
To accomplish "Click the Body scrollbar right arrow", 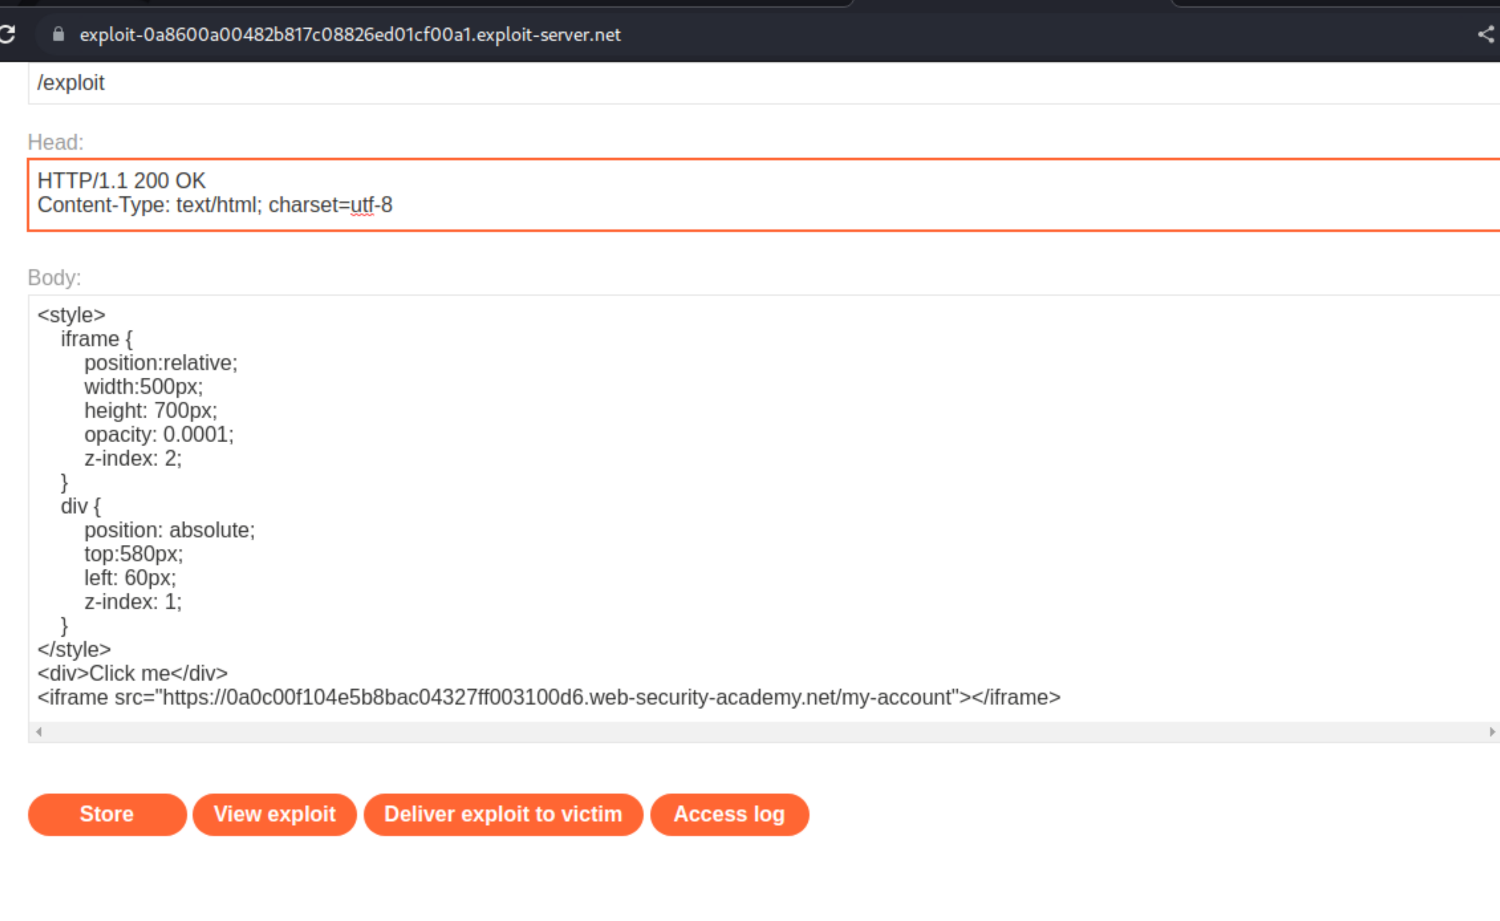I will [x=1491, y=732].
